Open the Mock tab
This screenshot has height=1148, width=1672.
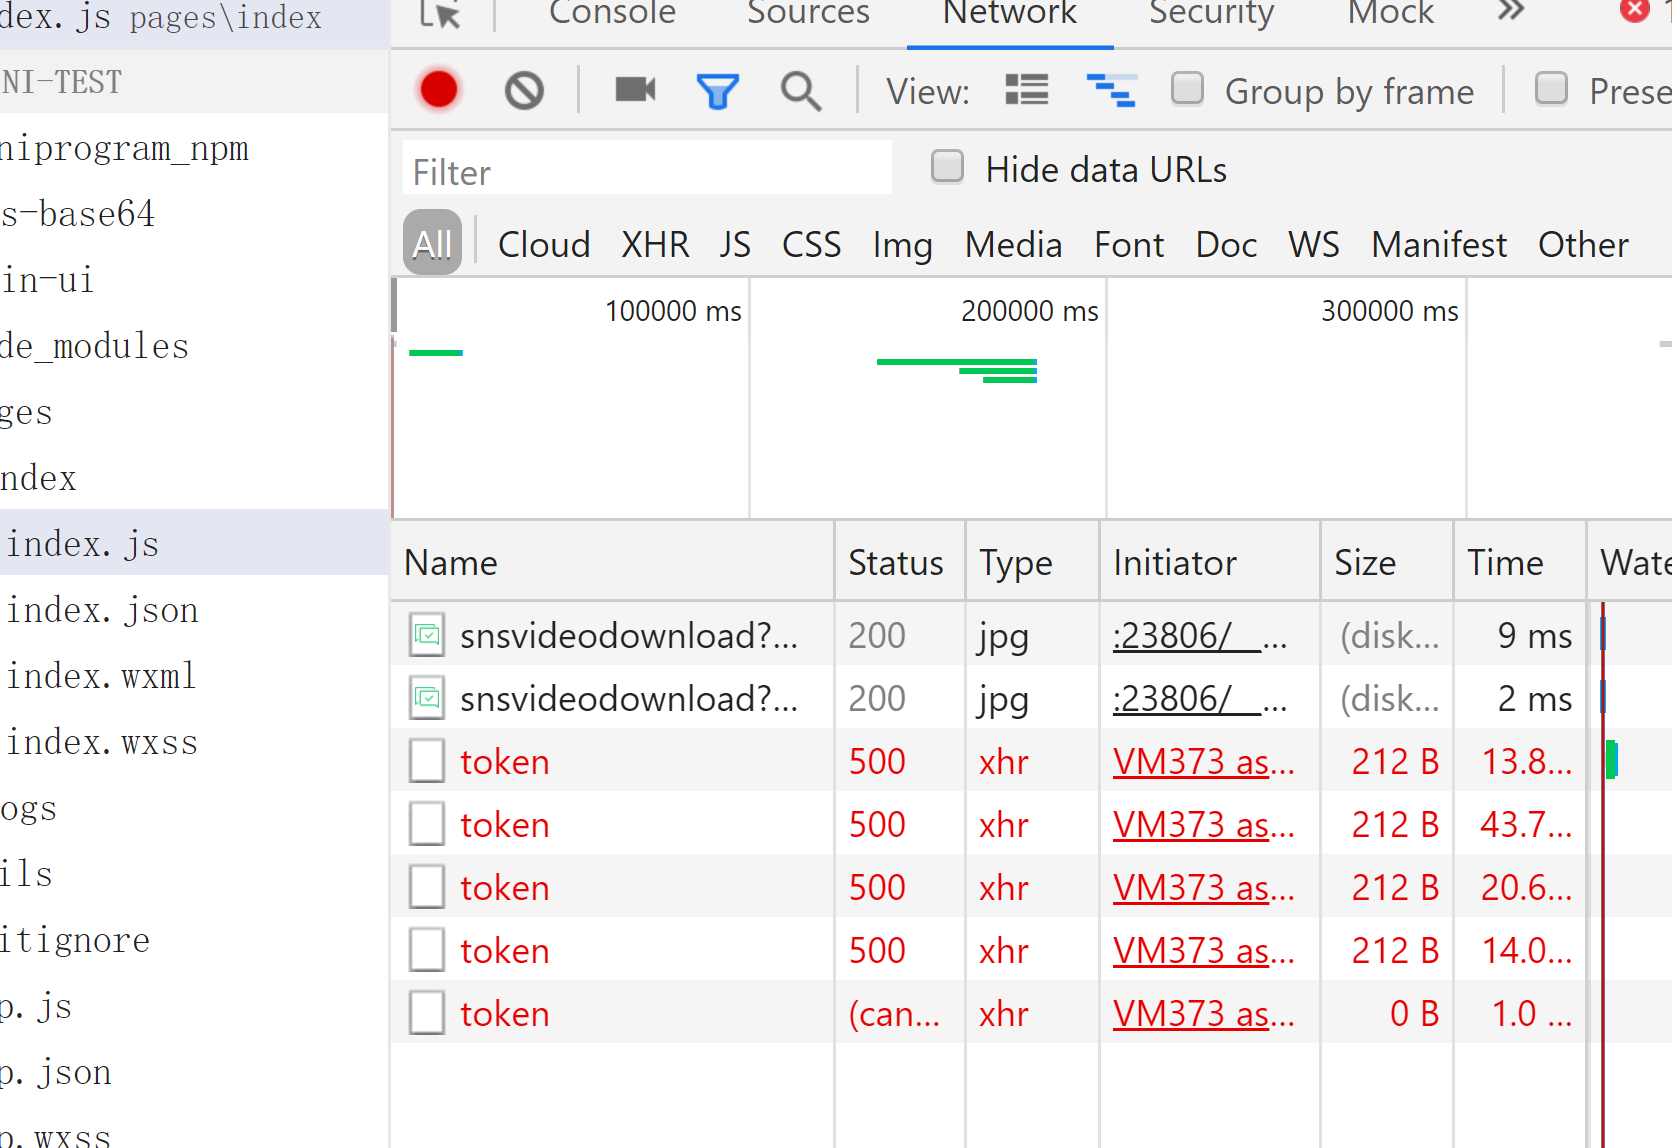point(1391,13)
